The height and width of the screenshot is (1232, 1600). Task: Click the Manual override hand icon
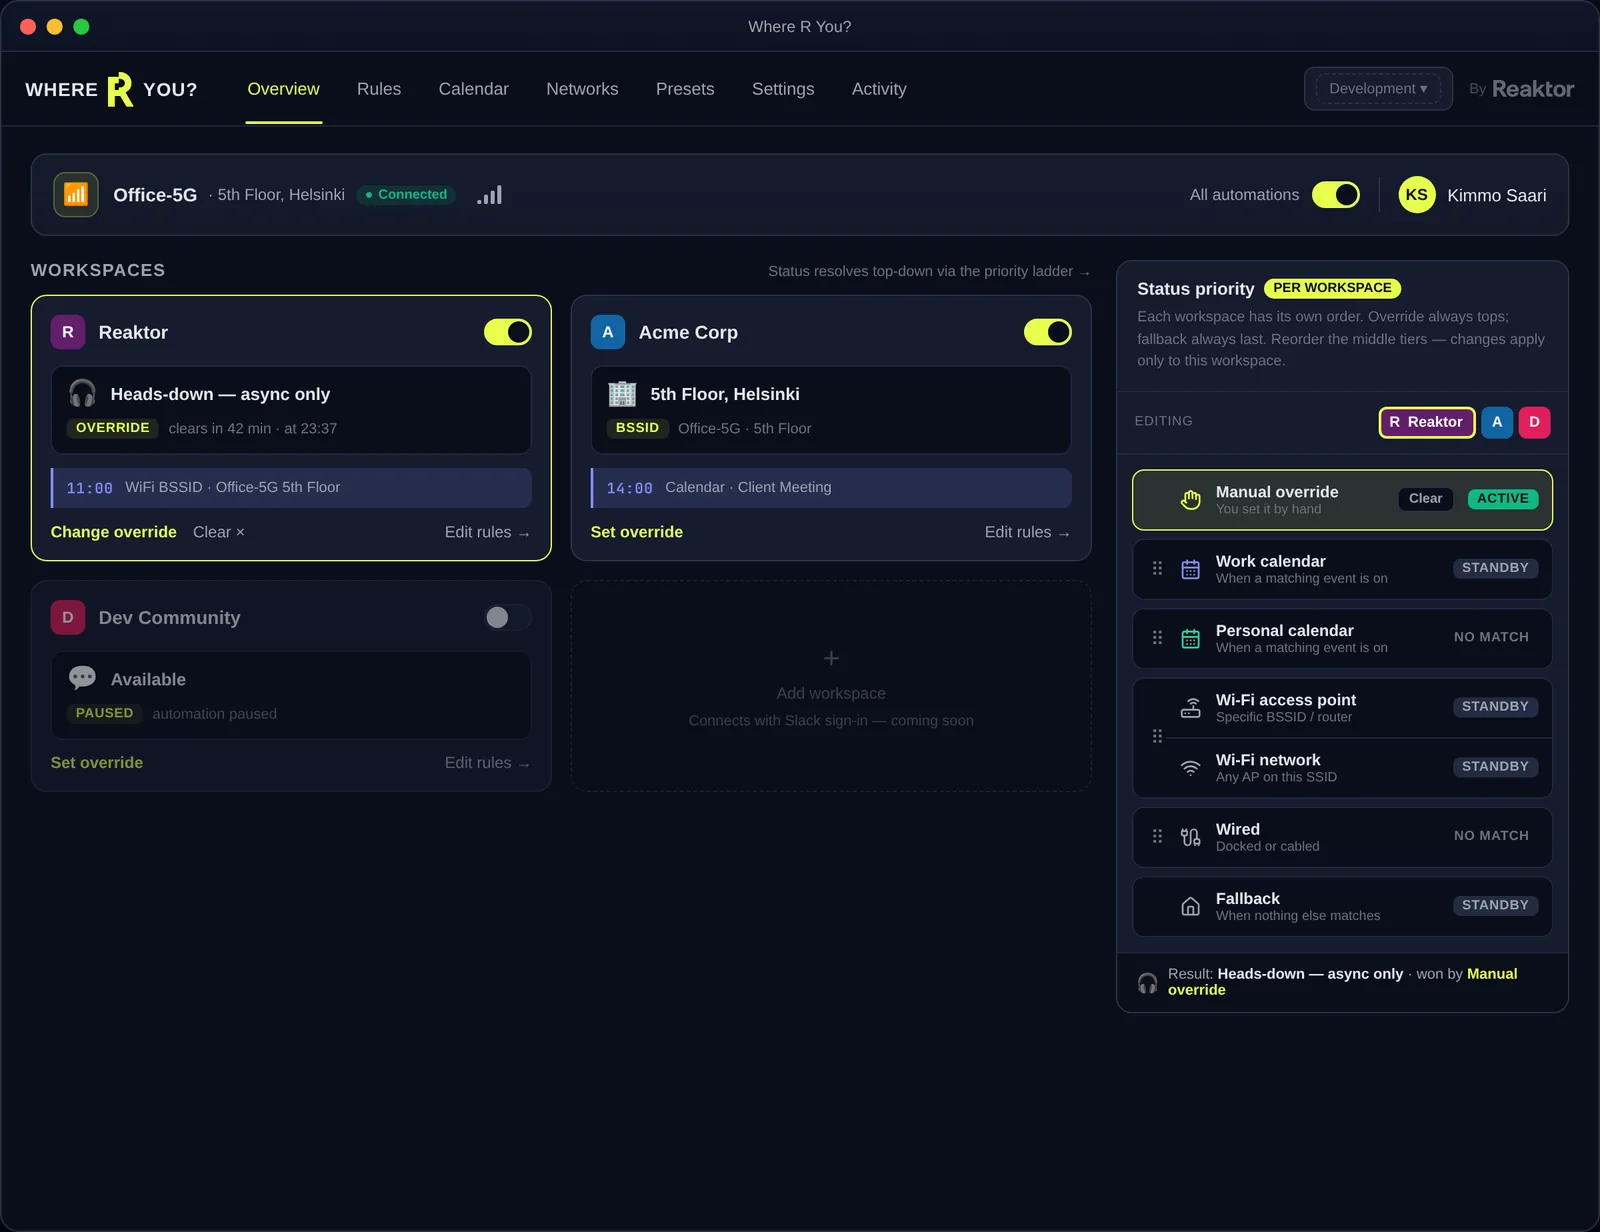[x=1190, y=500]
